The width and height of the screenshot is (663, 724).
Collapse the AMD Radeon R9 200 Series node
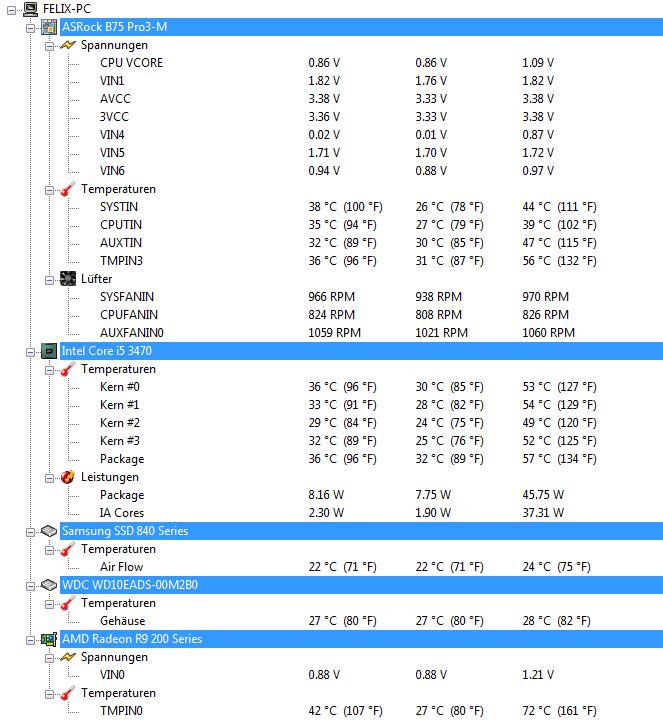(30, 640)
